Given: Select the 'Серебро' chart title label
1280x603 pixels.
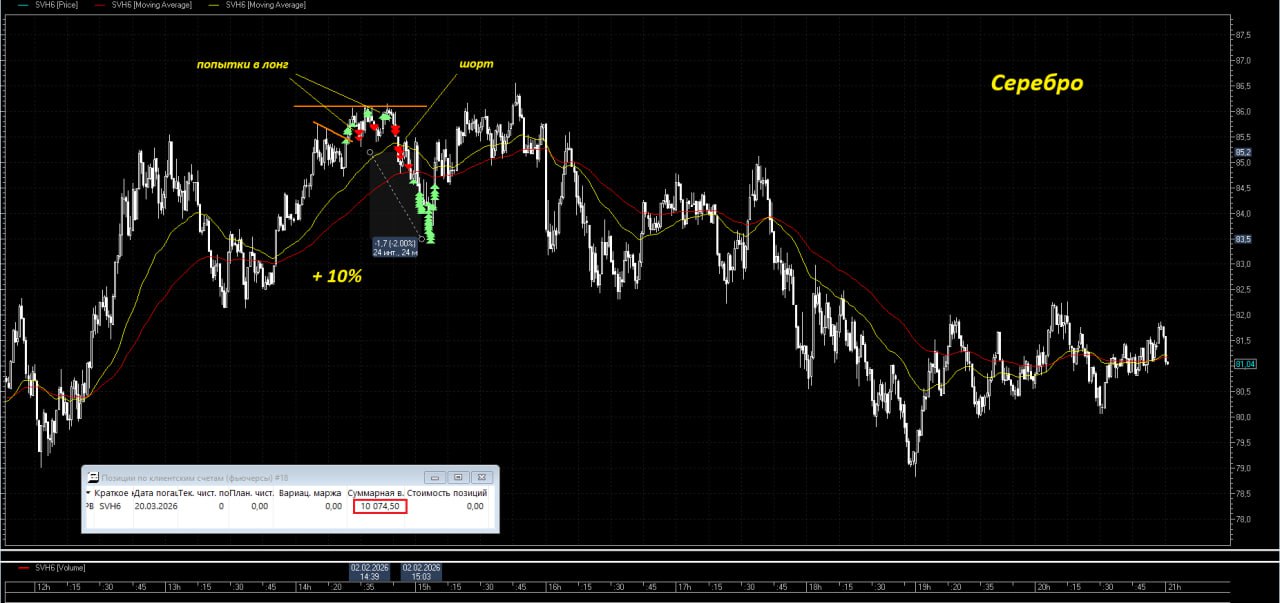Looking at the screenshot, I should pyautogui.click(x=1036, y=83).
